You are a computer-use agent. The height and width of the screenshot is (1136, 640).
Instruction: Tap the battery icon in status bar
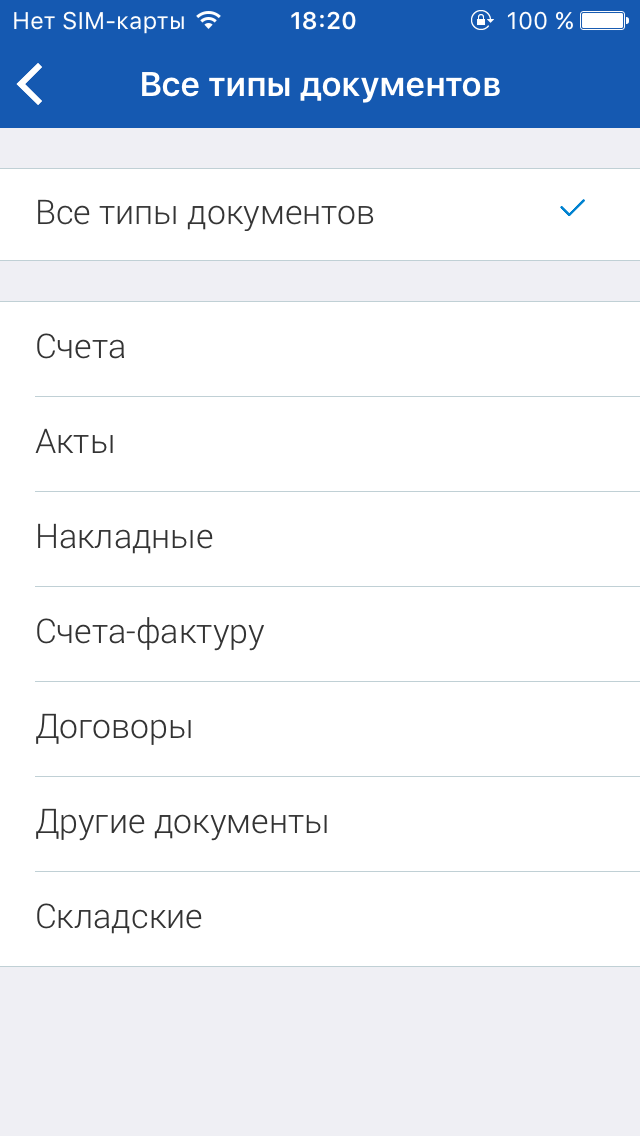tap(604, 21)
